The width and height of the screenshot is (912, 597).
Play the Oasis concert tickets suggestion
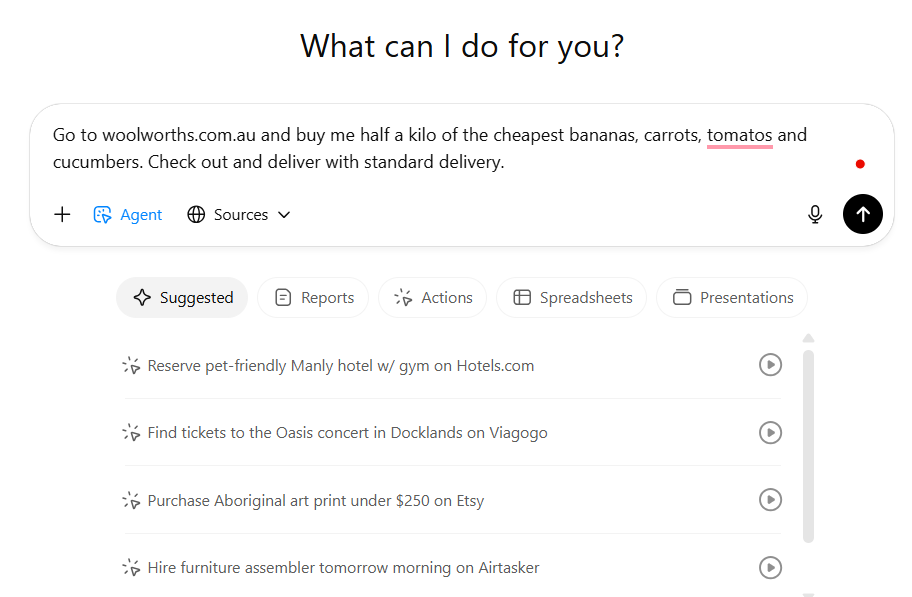[770, 432]
